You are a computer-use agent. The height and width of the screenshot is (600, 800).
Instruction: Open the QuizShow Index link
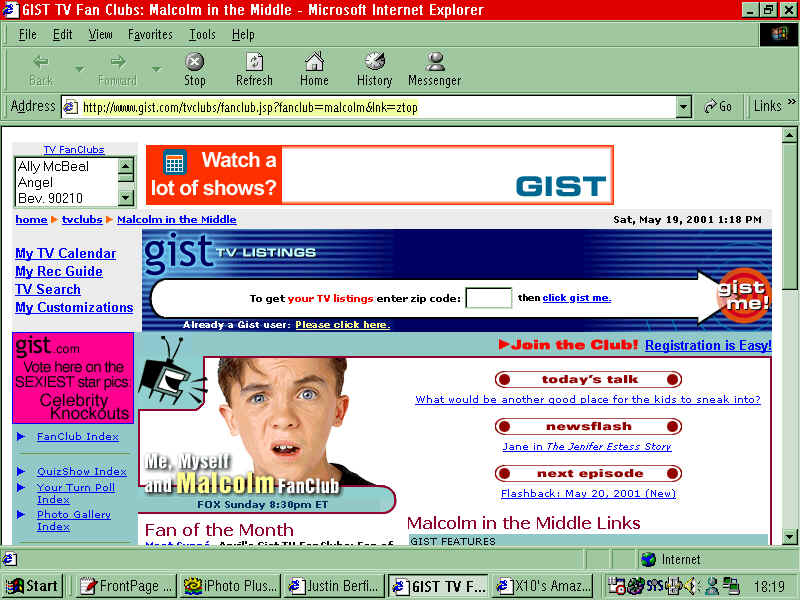82,471
